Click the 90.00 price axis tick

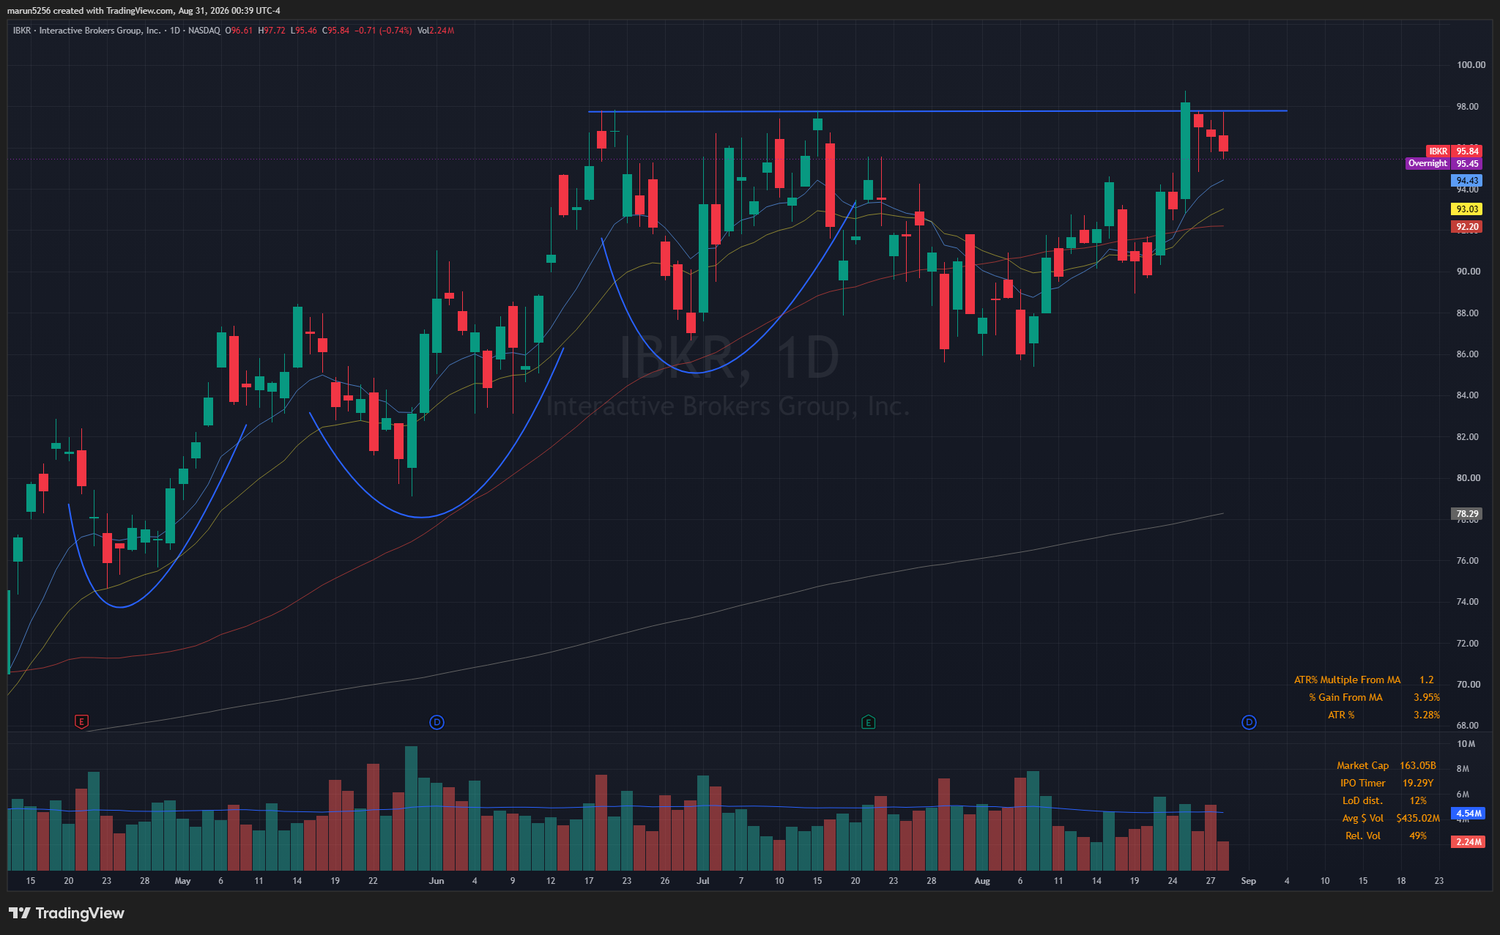pyautogui.click(x=1468, y=272)
